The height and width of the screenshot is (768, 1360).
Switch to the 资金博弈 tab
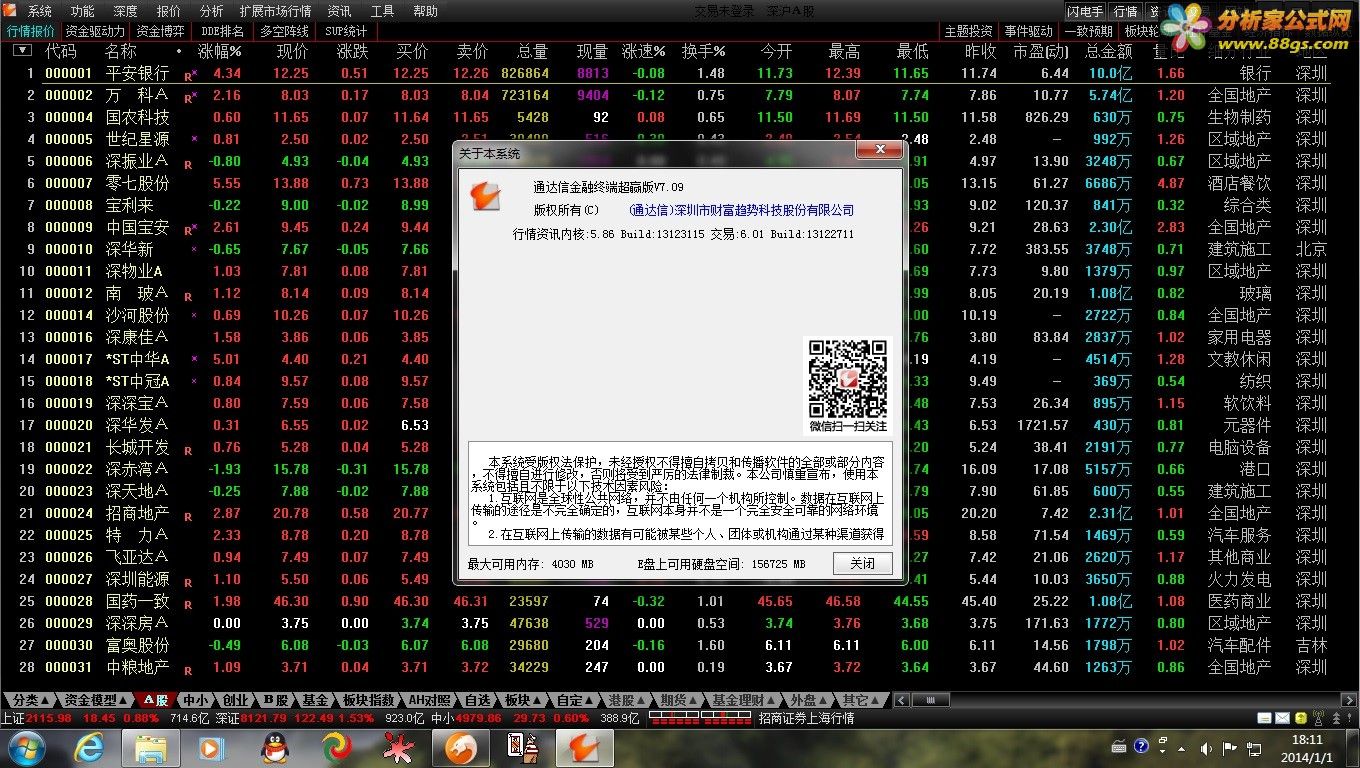tap(160, 31)
